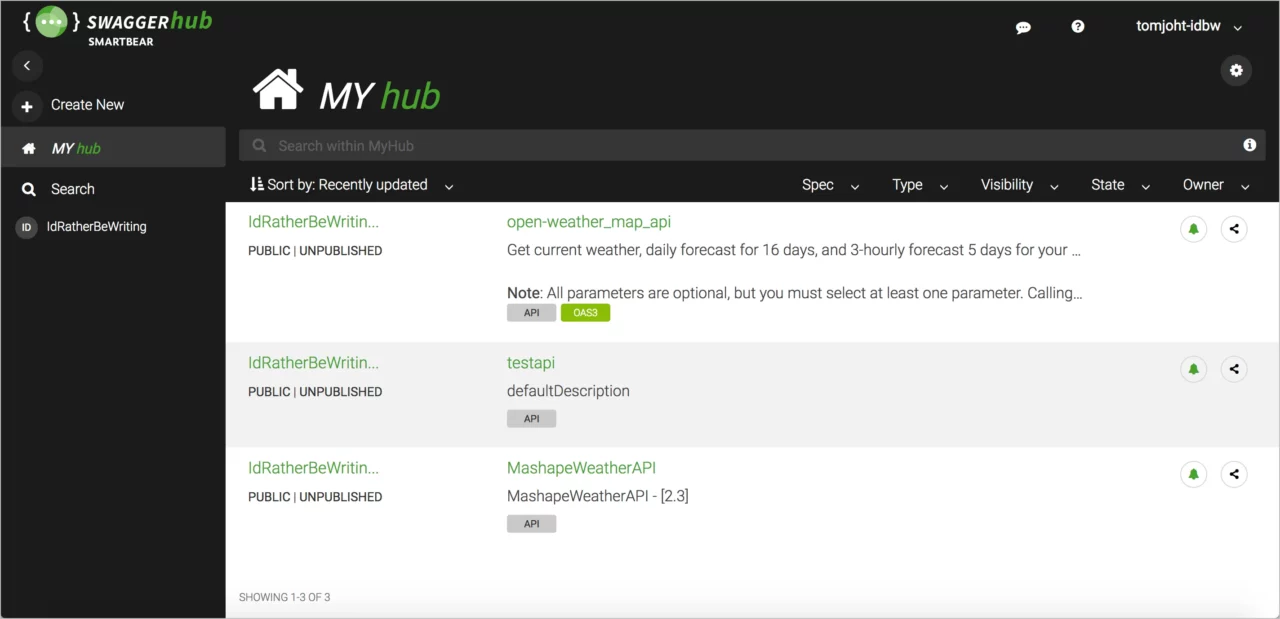Toggle notifications for MashapeWeatherAPI
This screenshot has height=619, width=1280.
(x=1193, y=474)
